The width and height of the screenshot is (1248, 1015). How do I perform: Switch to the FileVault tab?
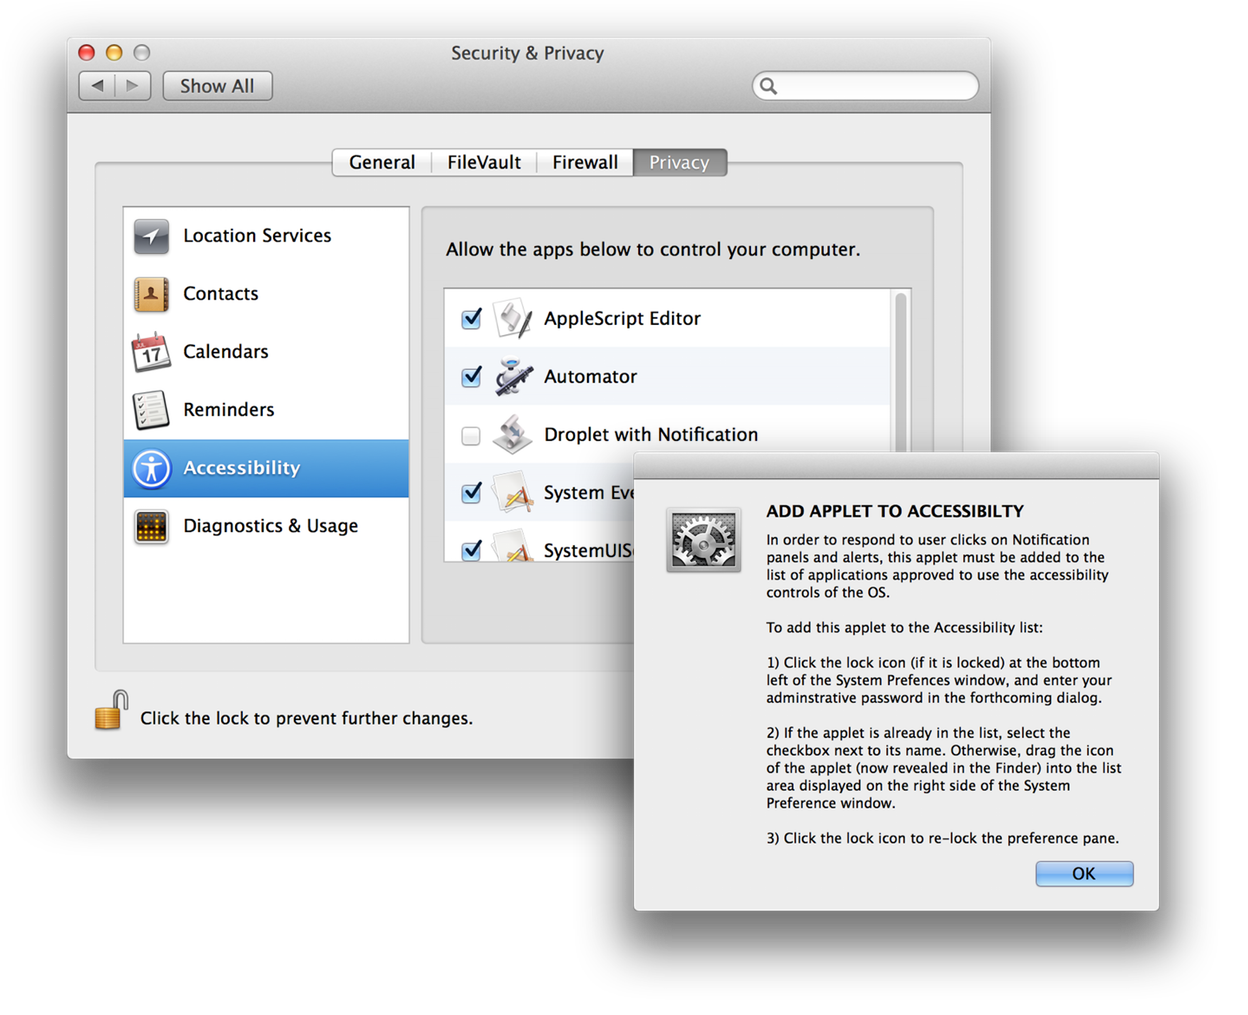click(x=484, y=162)
